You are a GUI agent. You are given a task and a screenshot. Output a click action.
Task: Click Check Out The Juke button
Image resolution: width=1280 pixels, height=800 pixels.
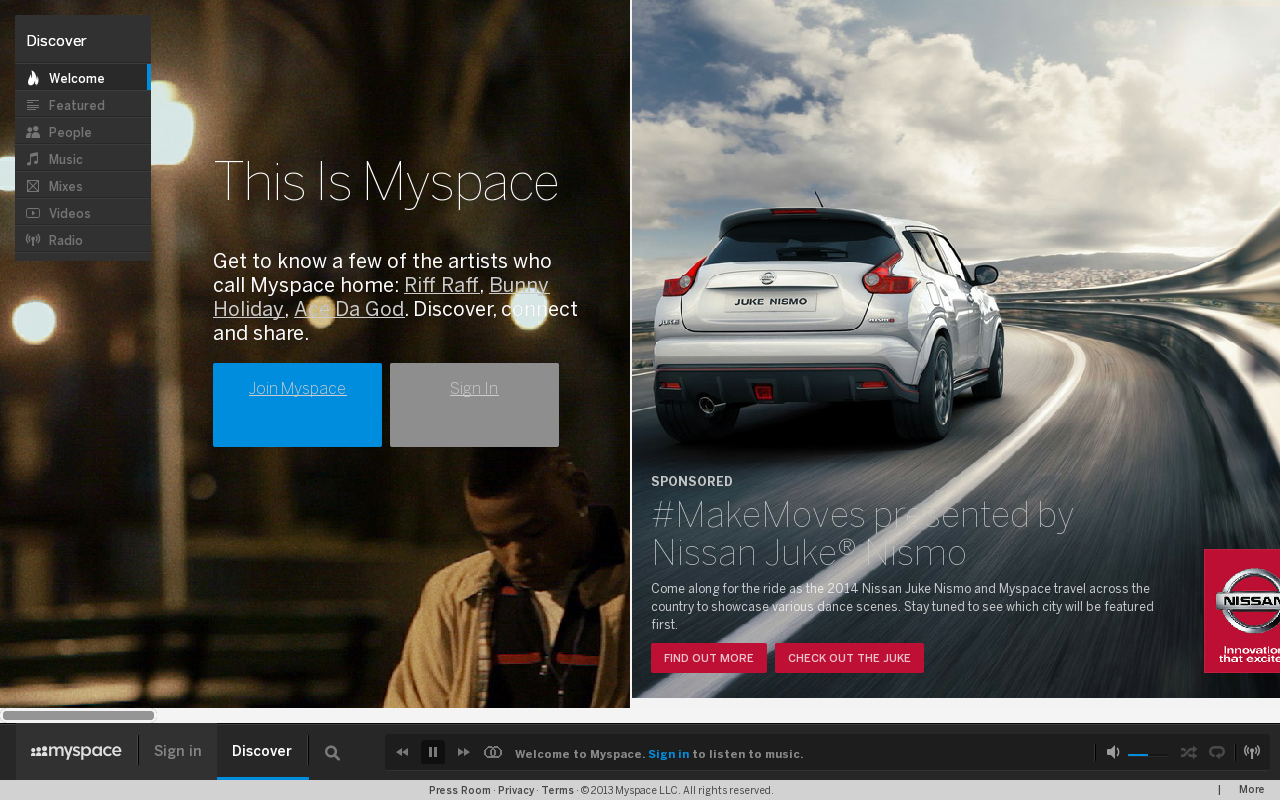click(849, 658)
